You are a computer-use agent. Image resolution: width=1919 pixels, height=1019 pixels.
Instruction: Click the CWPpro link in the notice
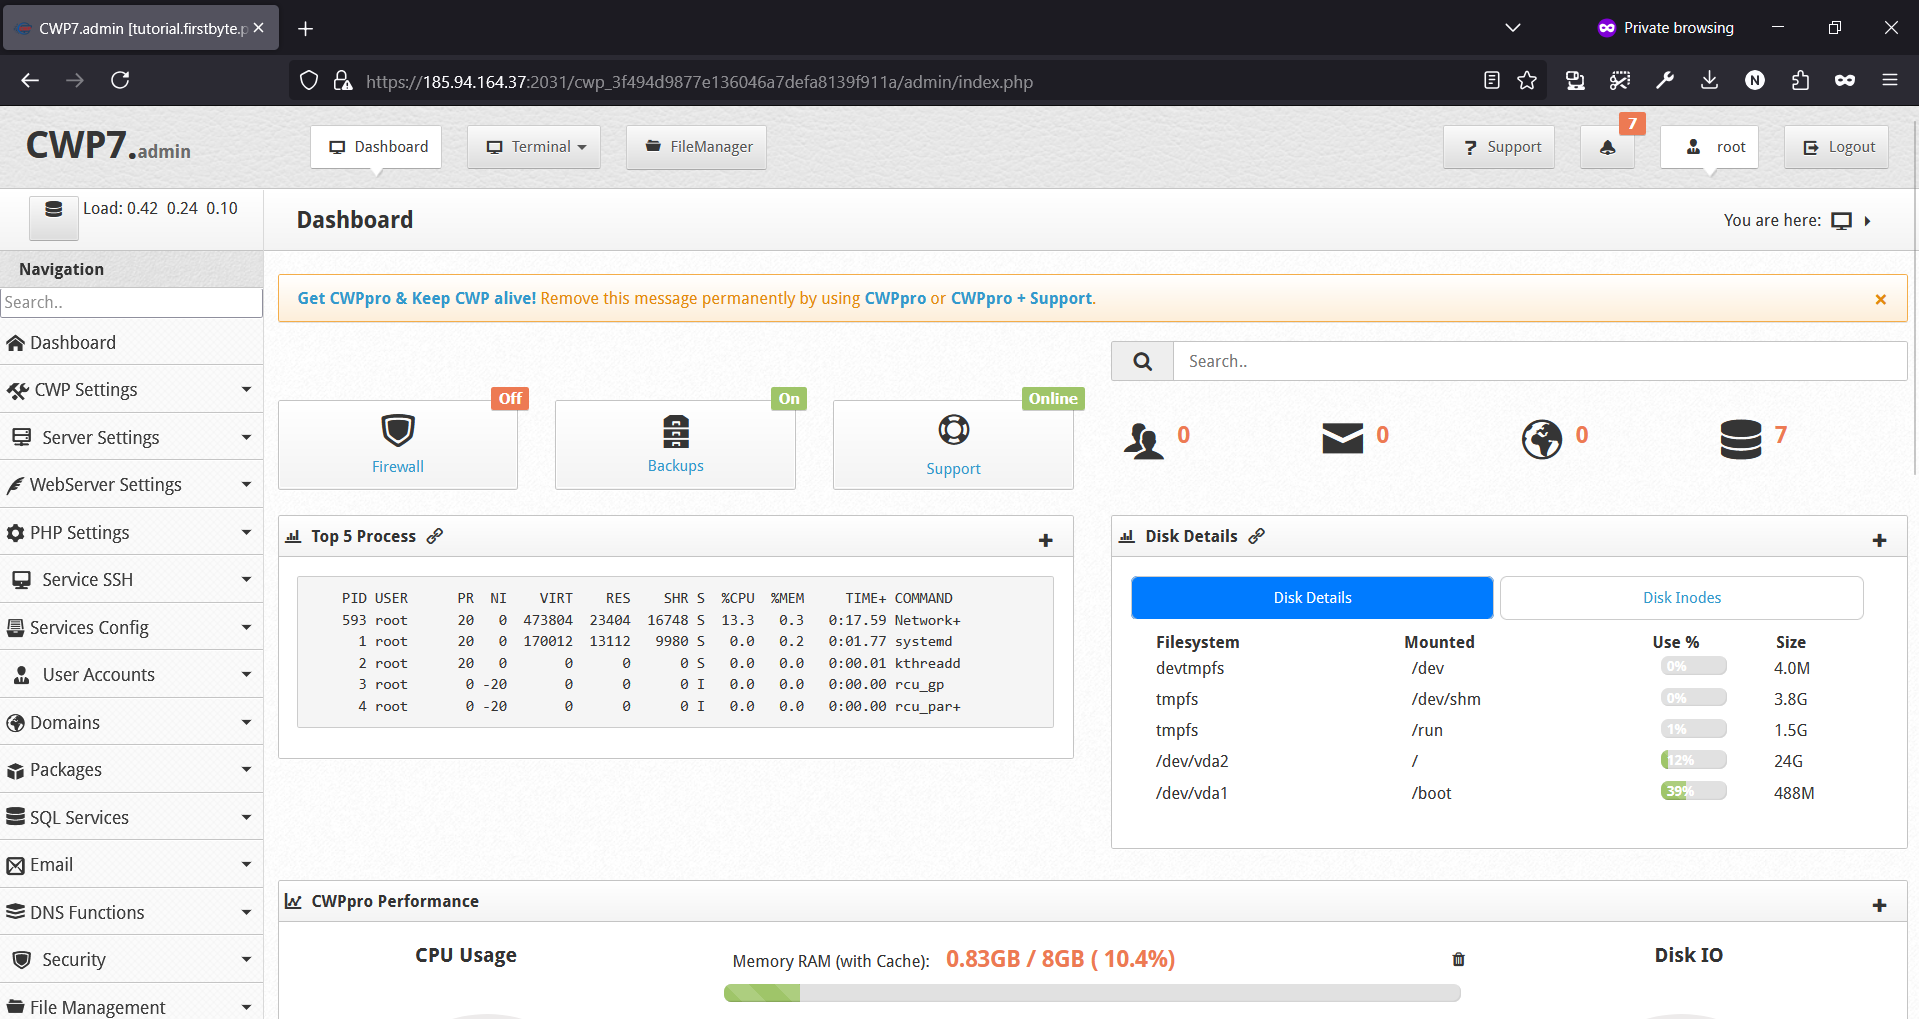click(895, 298)
